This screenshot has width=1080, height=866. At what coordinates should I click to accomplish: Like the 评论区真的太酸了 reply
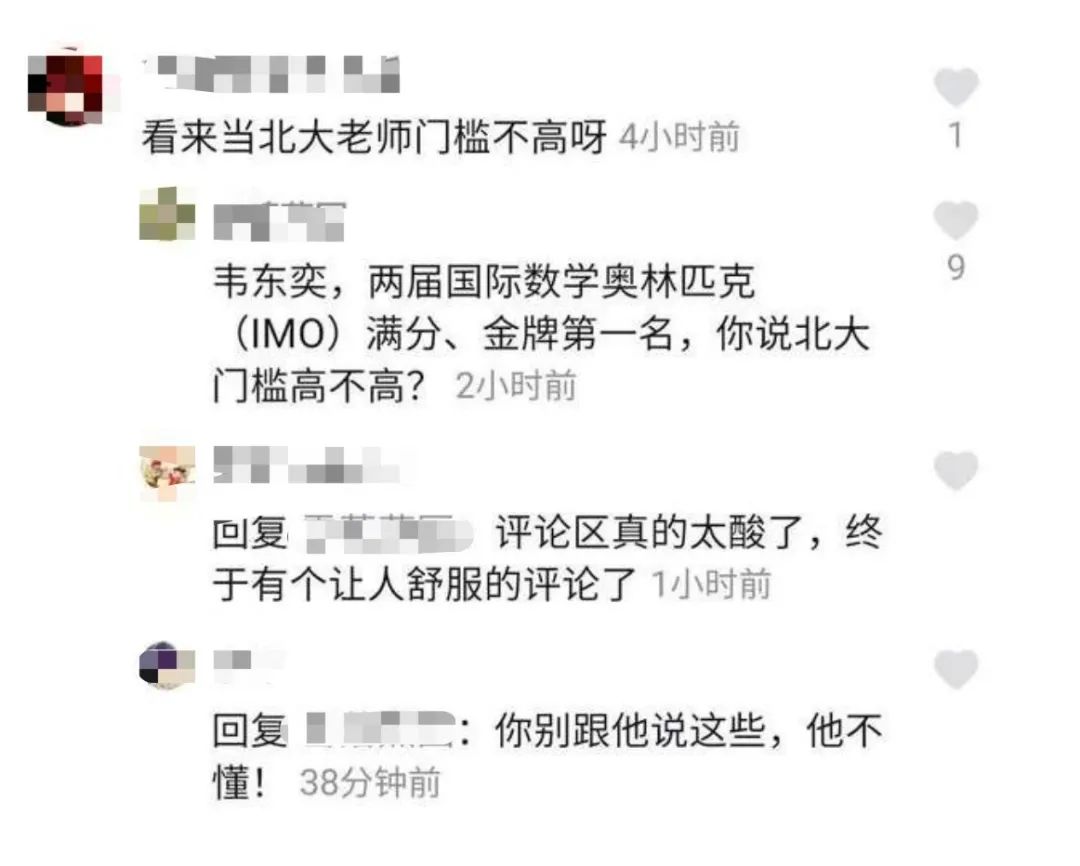956,471
